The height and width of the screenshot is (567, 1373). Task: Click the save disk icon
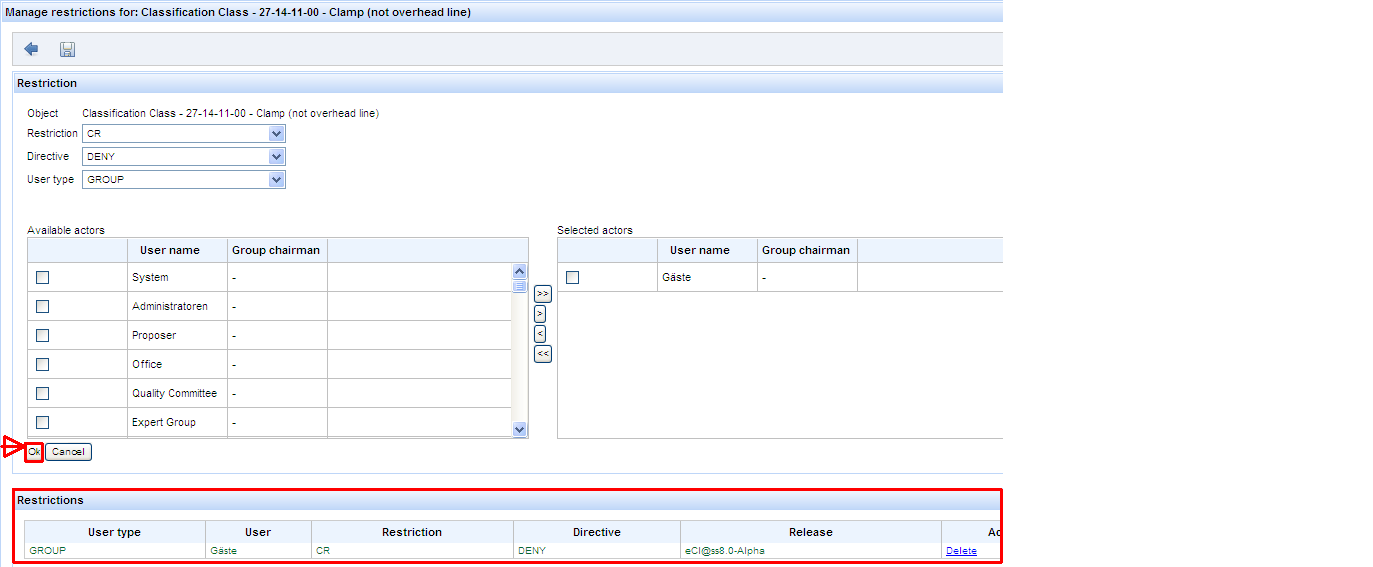[x=67, y=49]
